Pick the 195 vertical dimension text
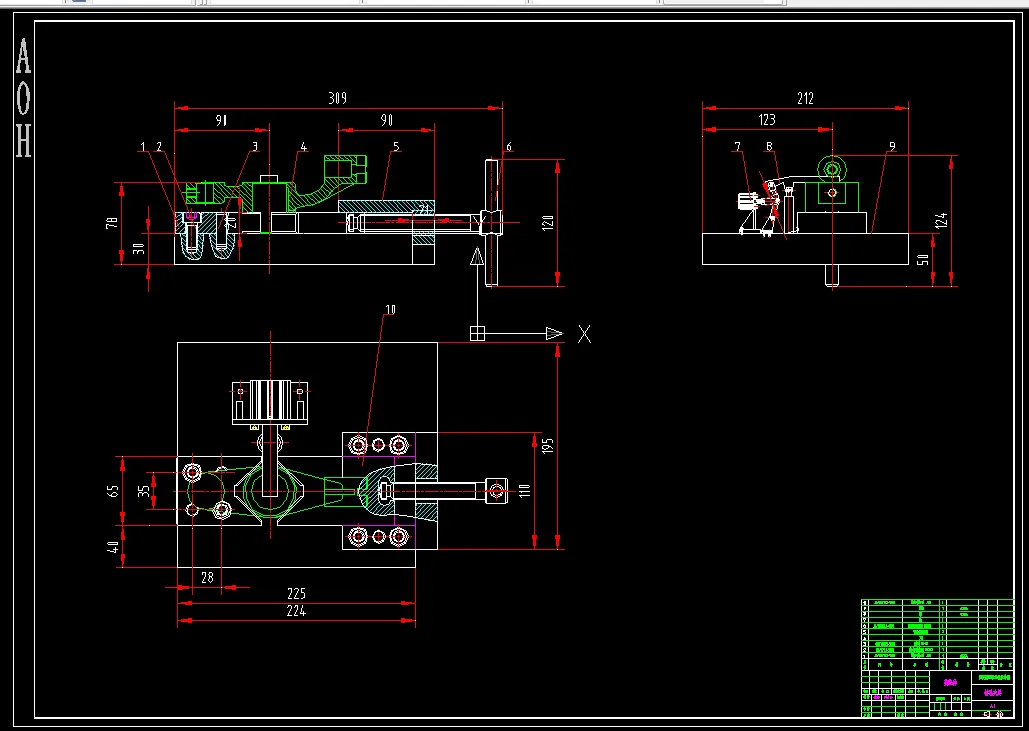The width and height of the screenshot is (1029, 731). pyautogui.click(x=549, y=446)
